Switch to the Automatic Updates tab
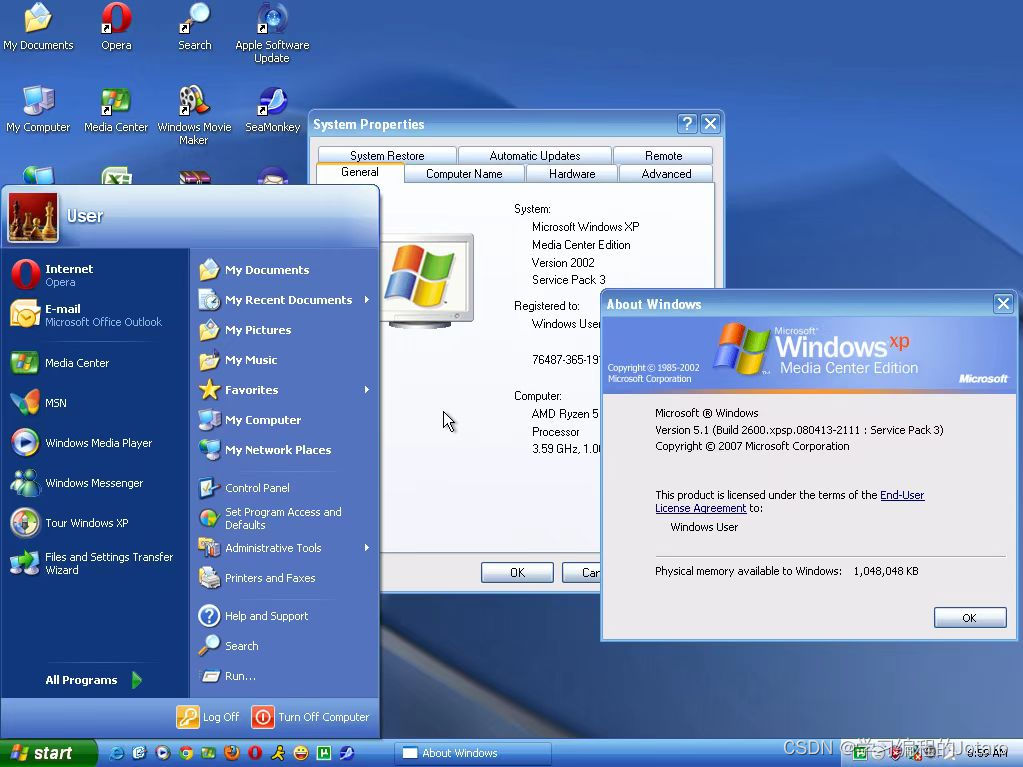Screen dimensions: 1023x767 tap(535, 155)
